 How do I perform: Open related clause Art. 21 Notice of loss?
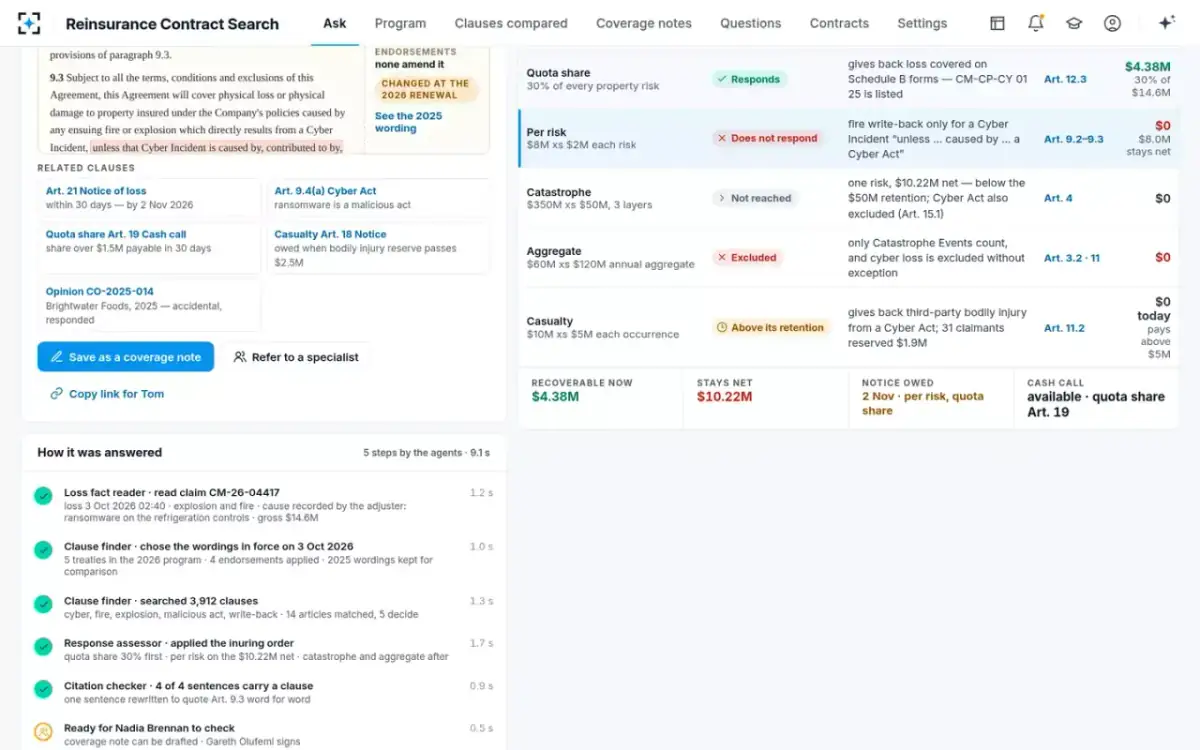point(148,198)
